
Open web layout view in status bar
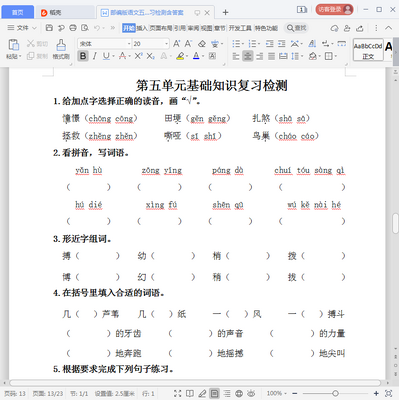[x=239, y=394]
